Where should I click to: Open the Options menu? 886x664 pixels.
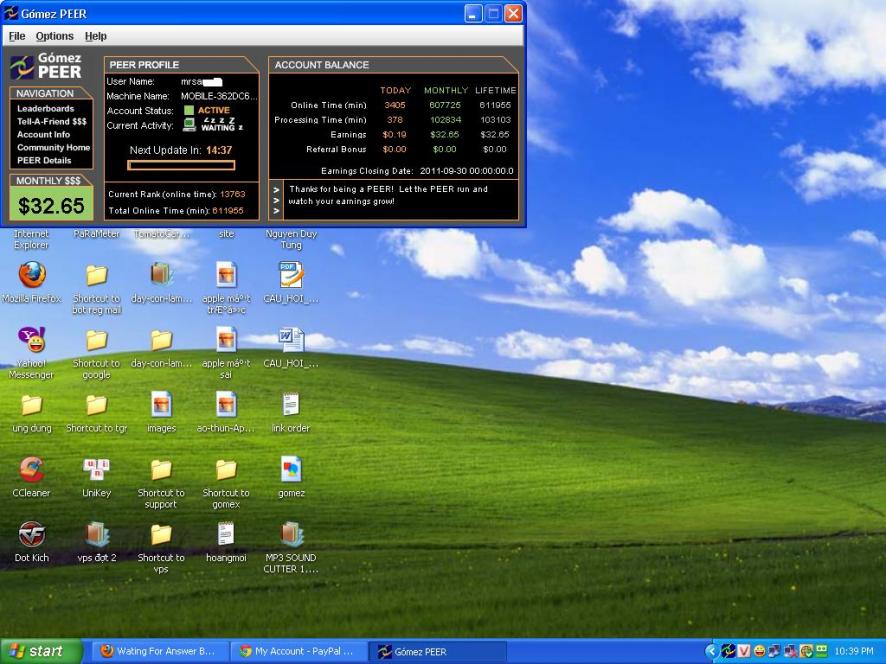pyautogui.click(x=55, y=36)
